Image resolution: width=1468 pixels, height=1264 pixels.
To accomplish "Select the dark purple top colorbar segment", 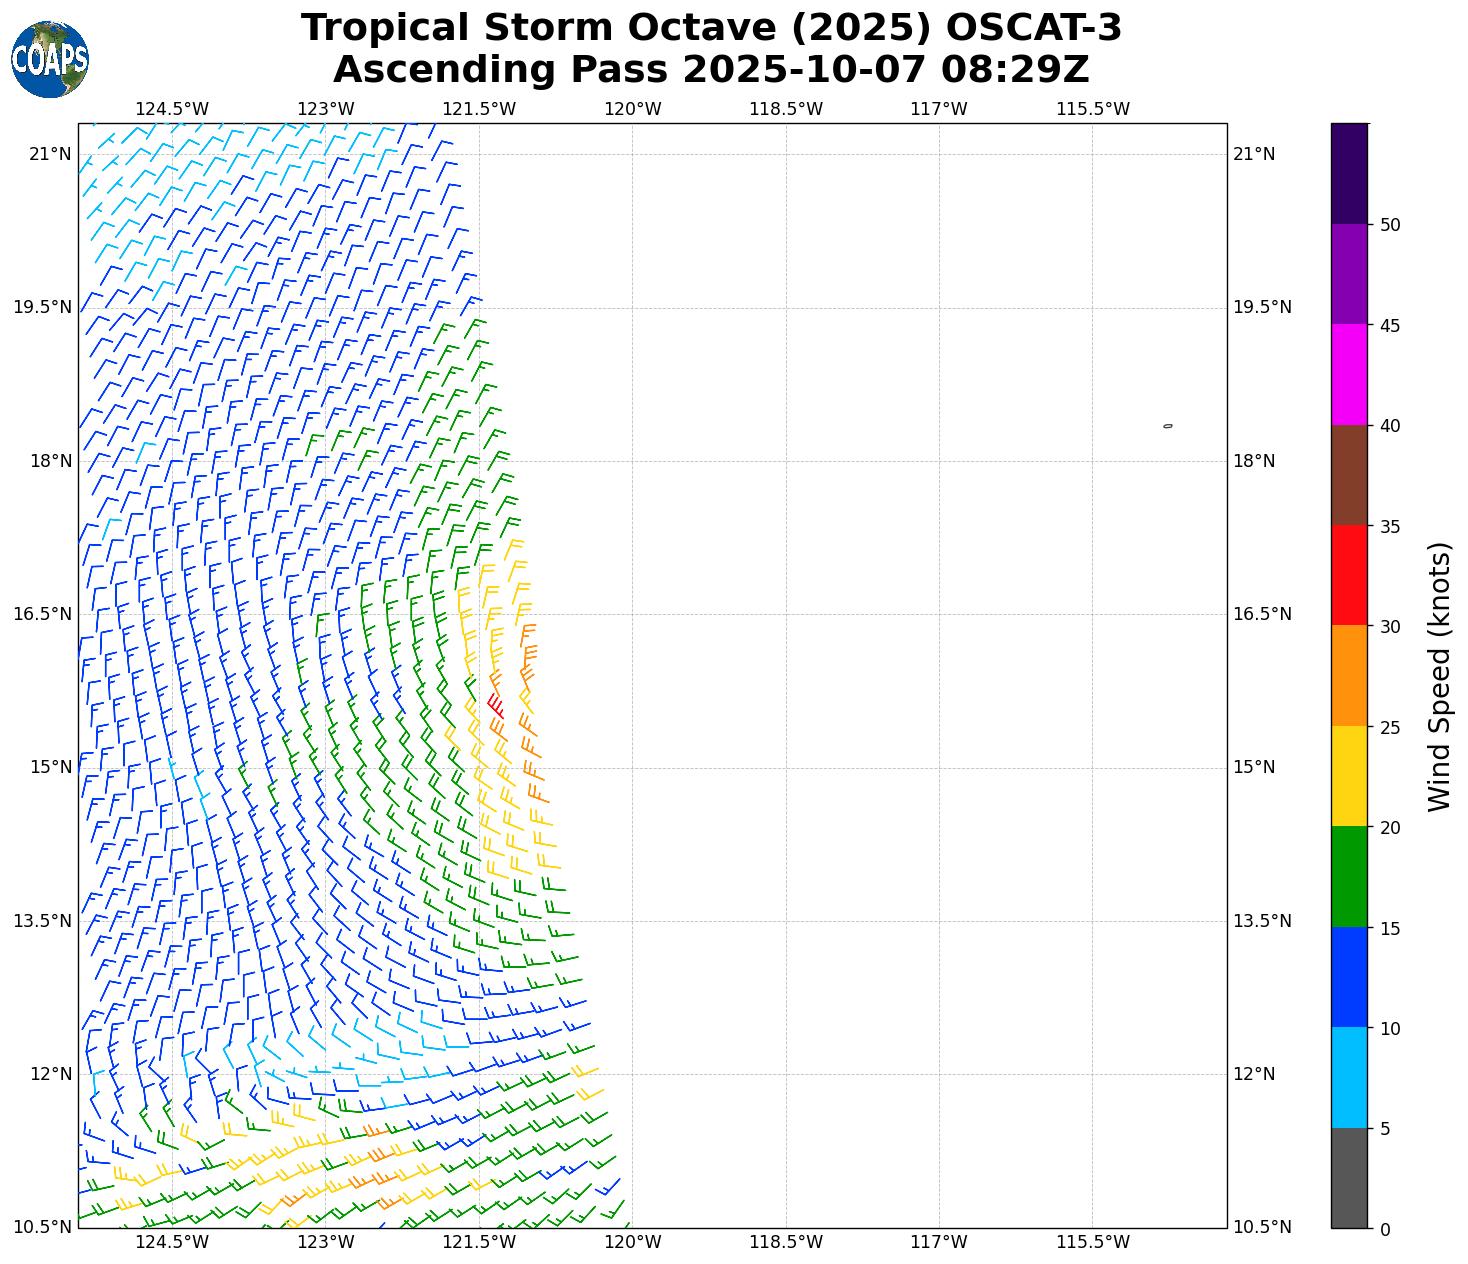I will point(1349,173).
